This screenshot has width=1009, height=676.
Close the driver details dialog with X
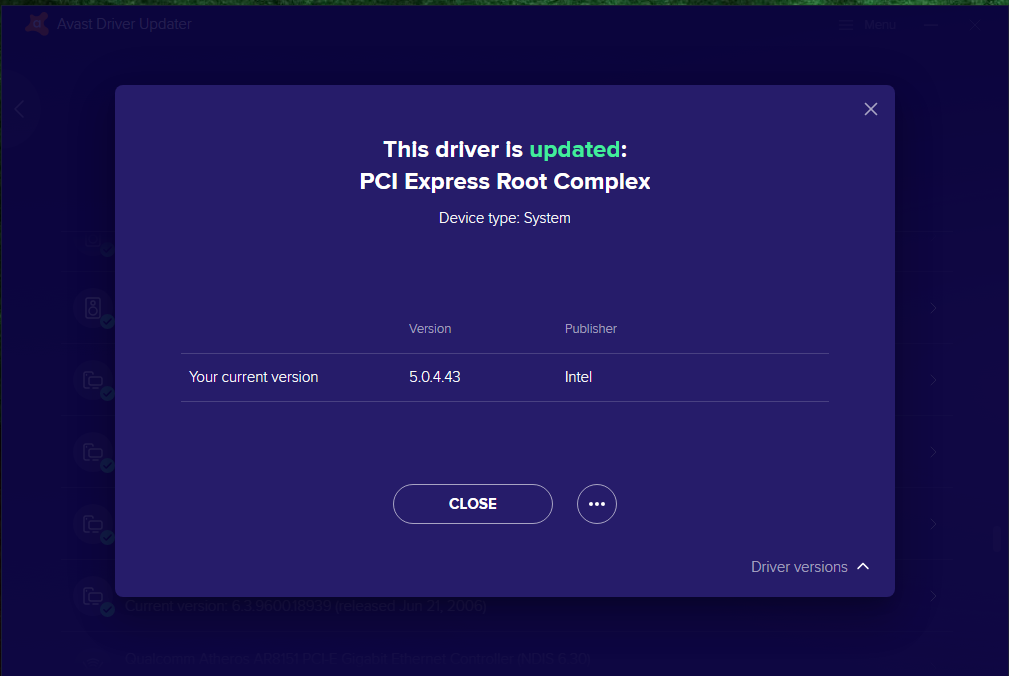870,109
